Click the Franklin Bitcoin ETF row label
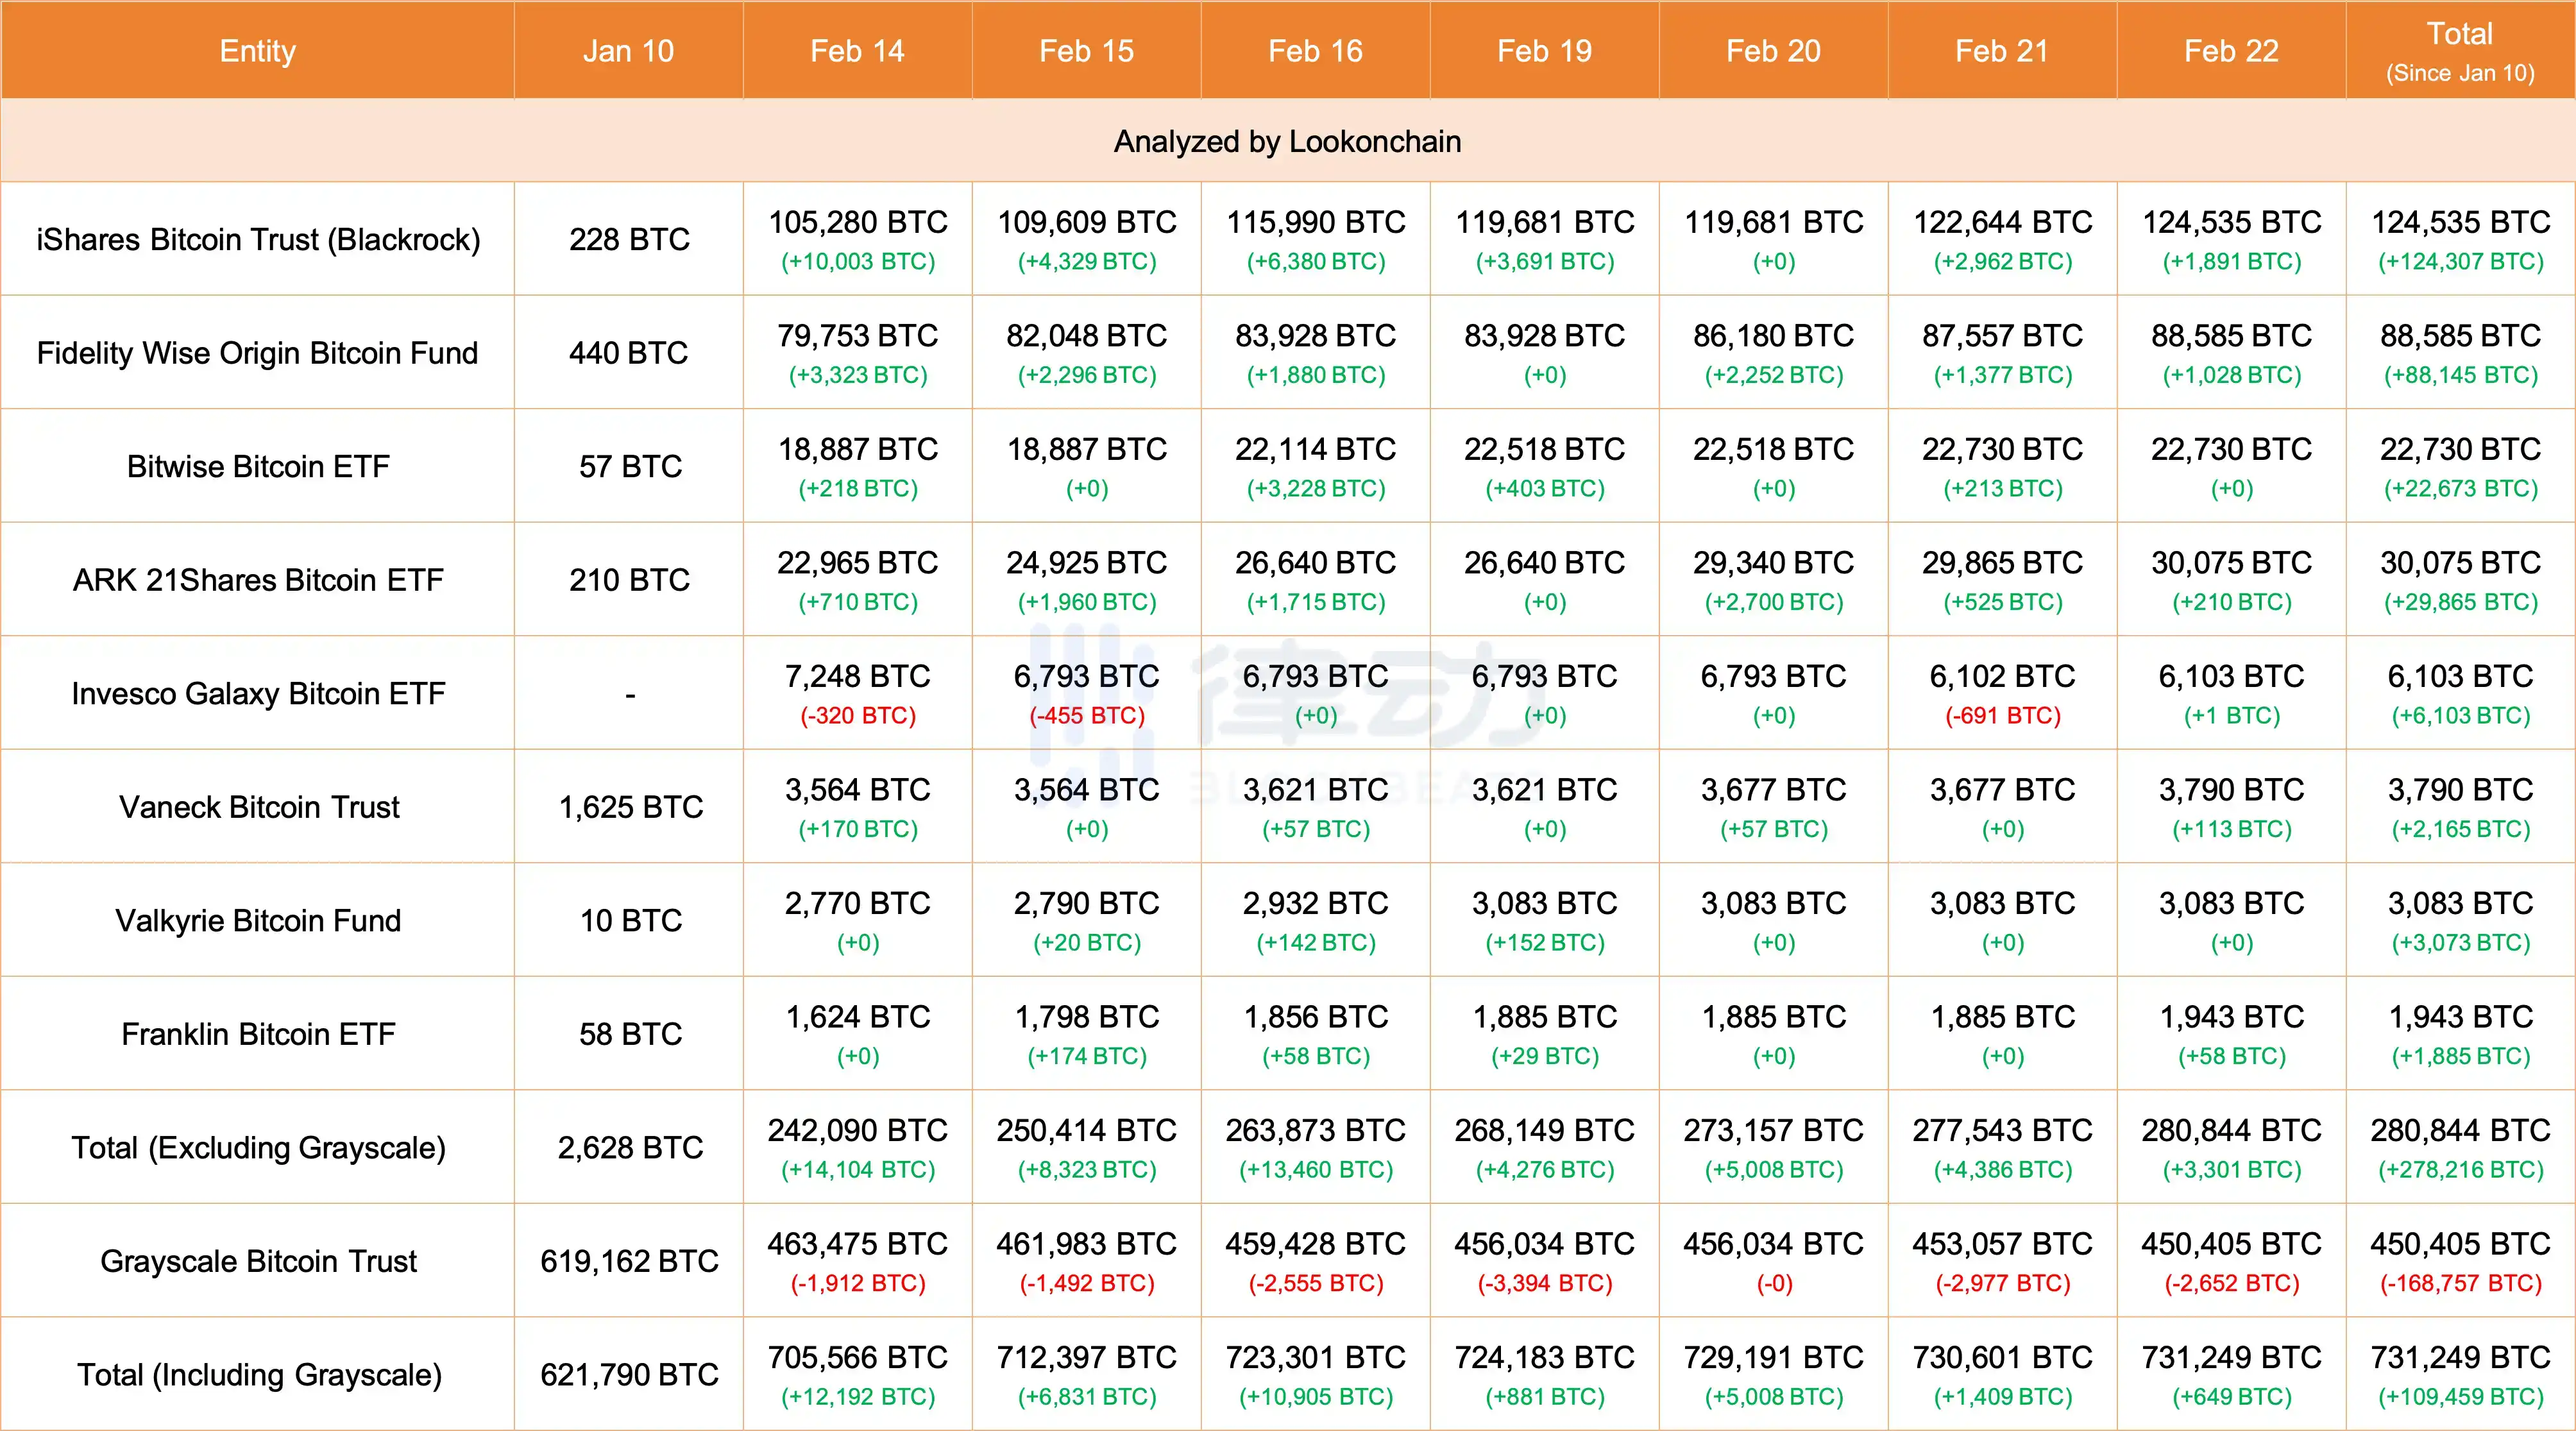 pos(258,1034)
